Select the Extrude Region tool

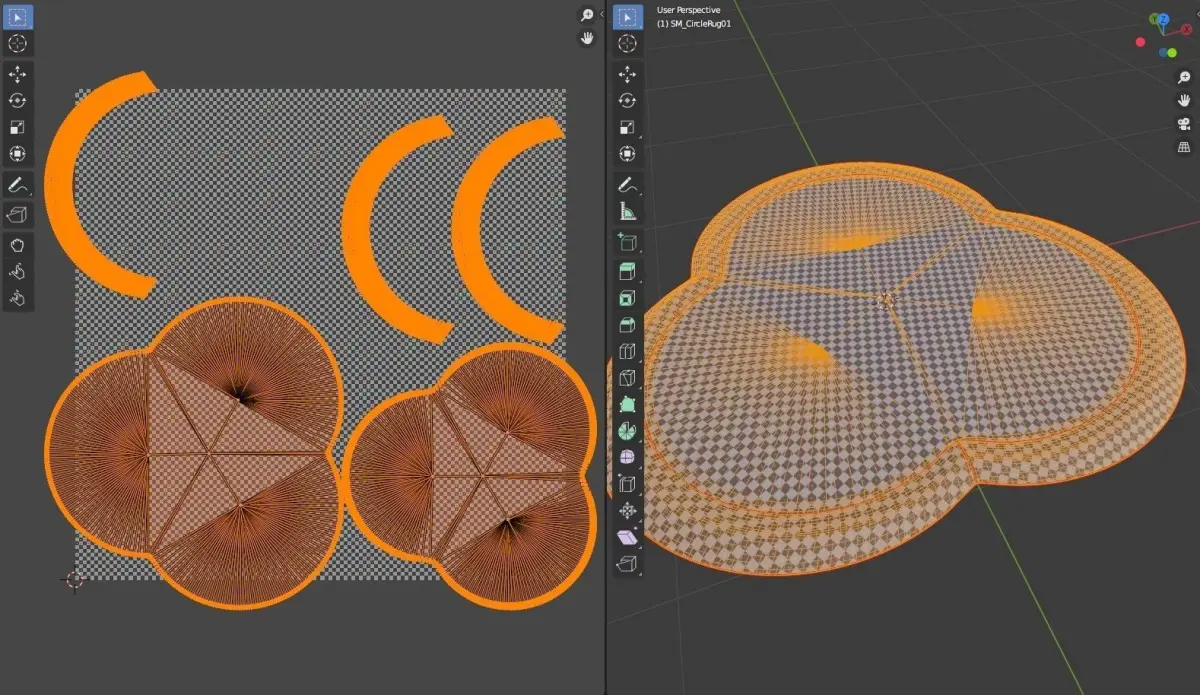(x=627, y=272)
